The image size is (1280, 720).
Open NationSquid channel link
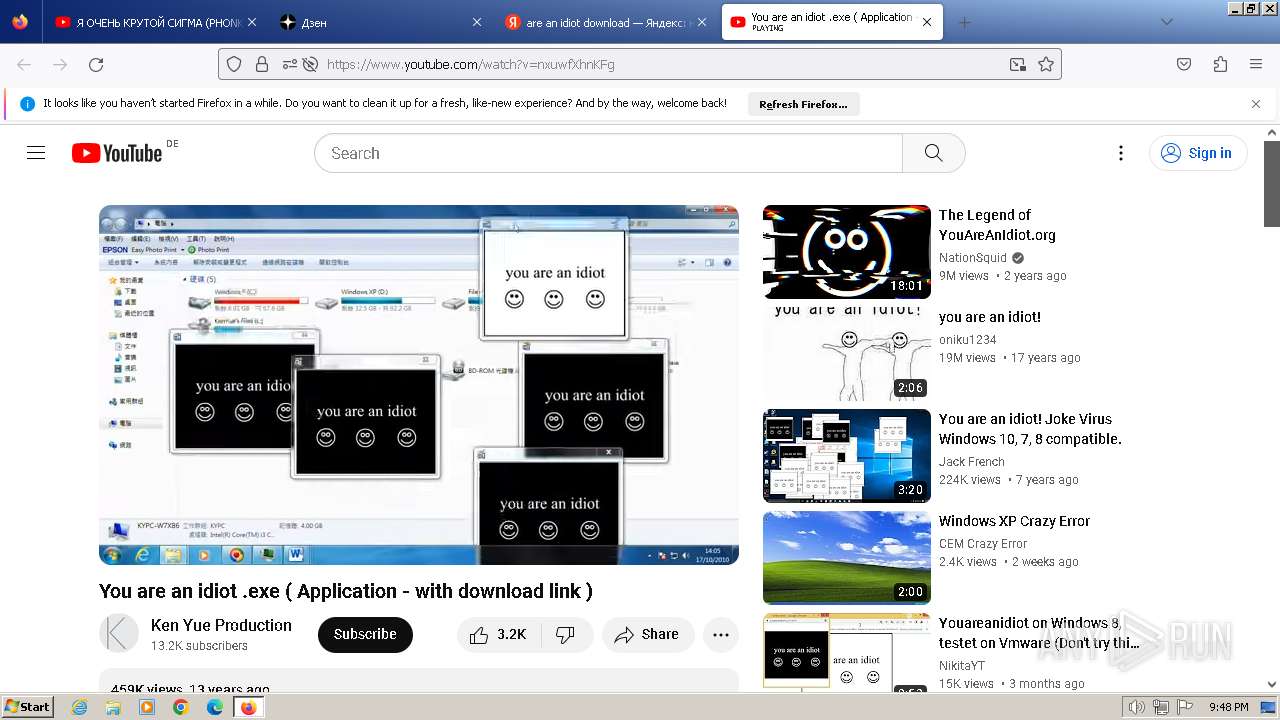tap(973, 258)
